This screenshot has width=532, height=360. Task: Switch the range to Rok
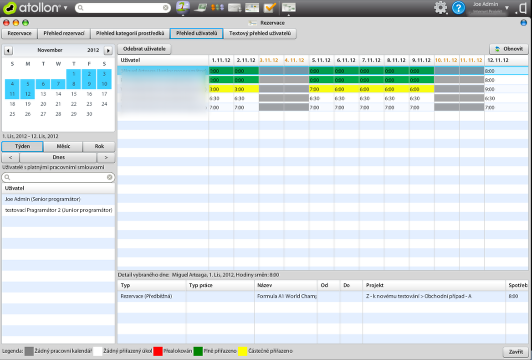[99, 146]
